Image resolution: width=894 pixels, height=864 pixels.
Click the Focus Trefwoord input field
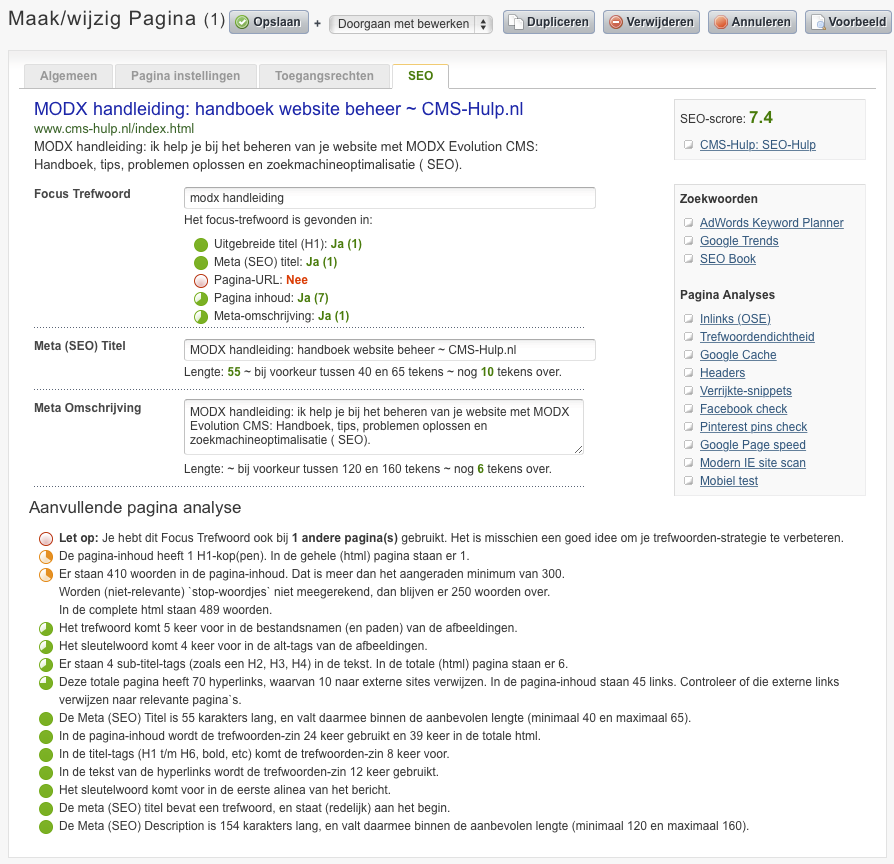[x=390, y=198]
